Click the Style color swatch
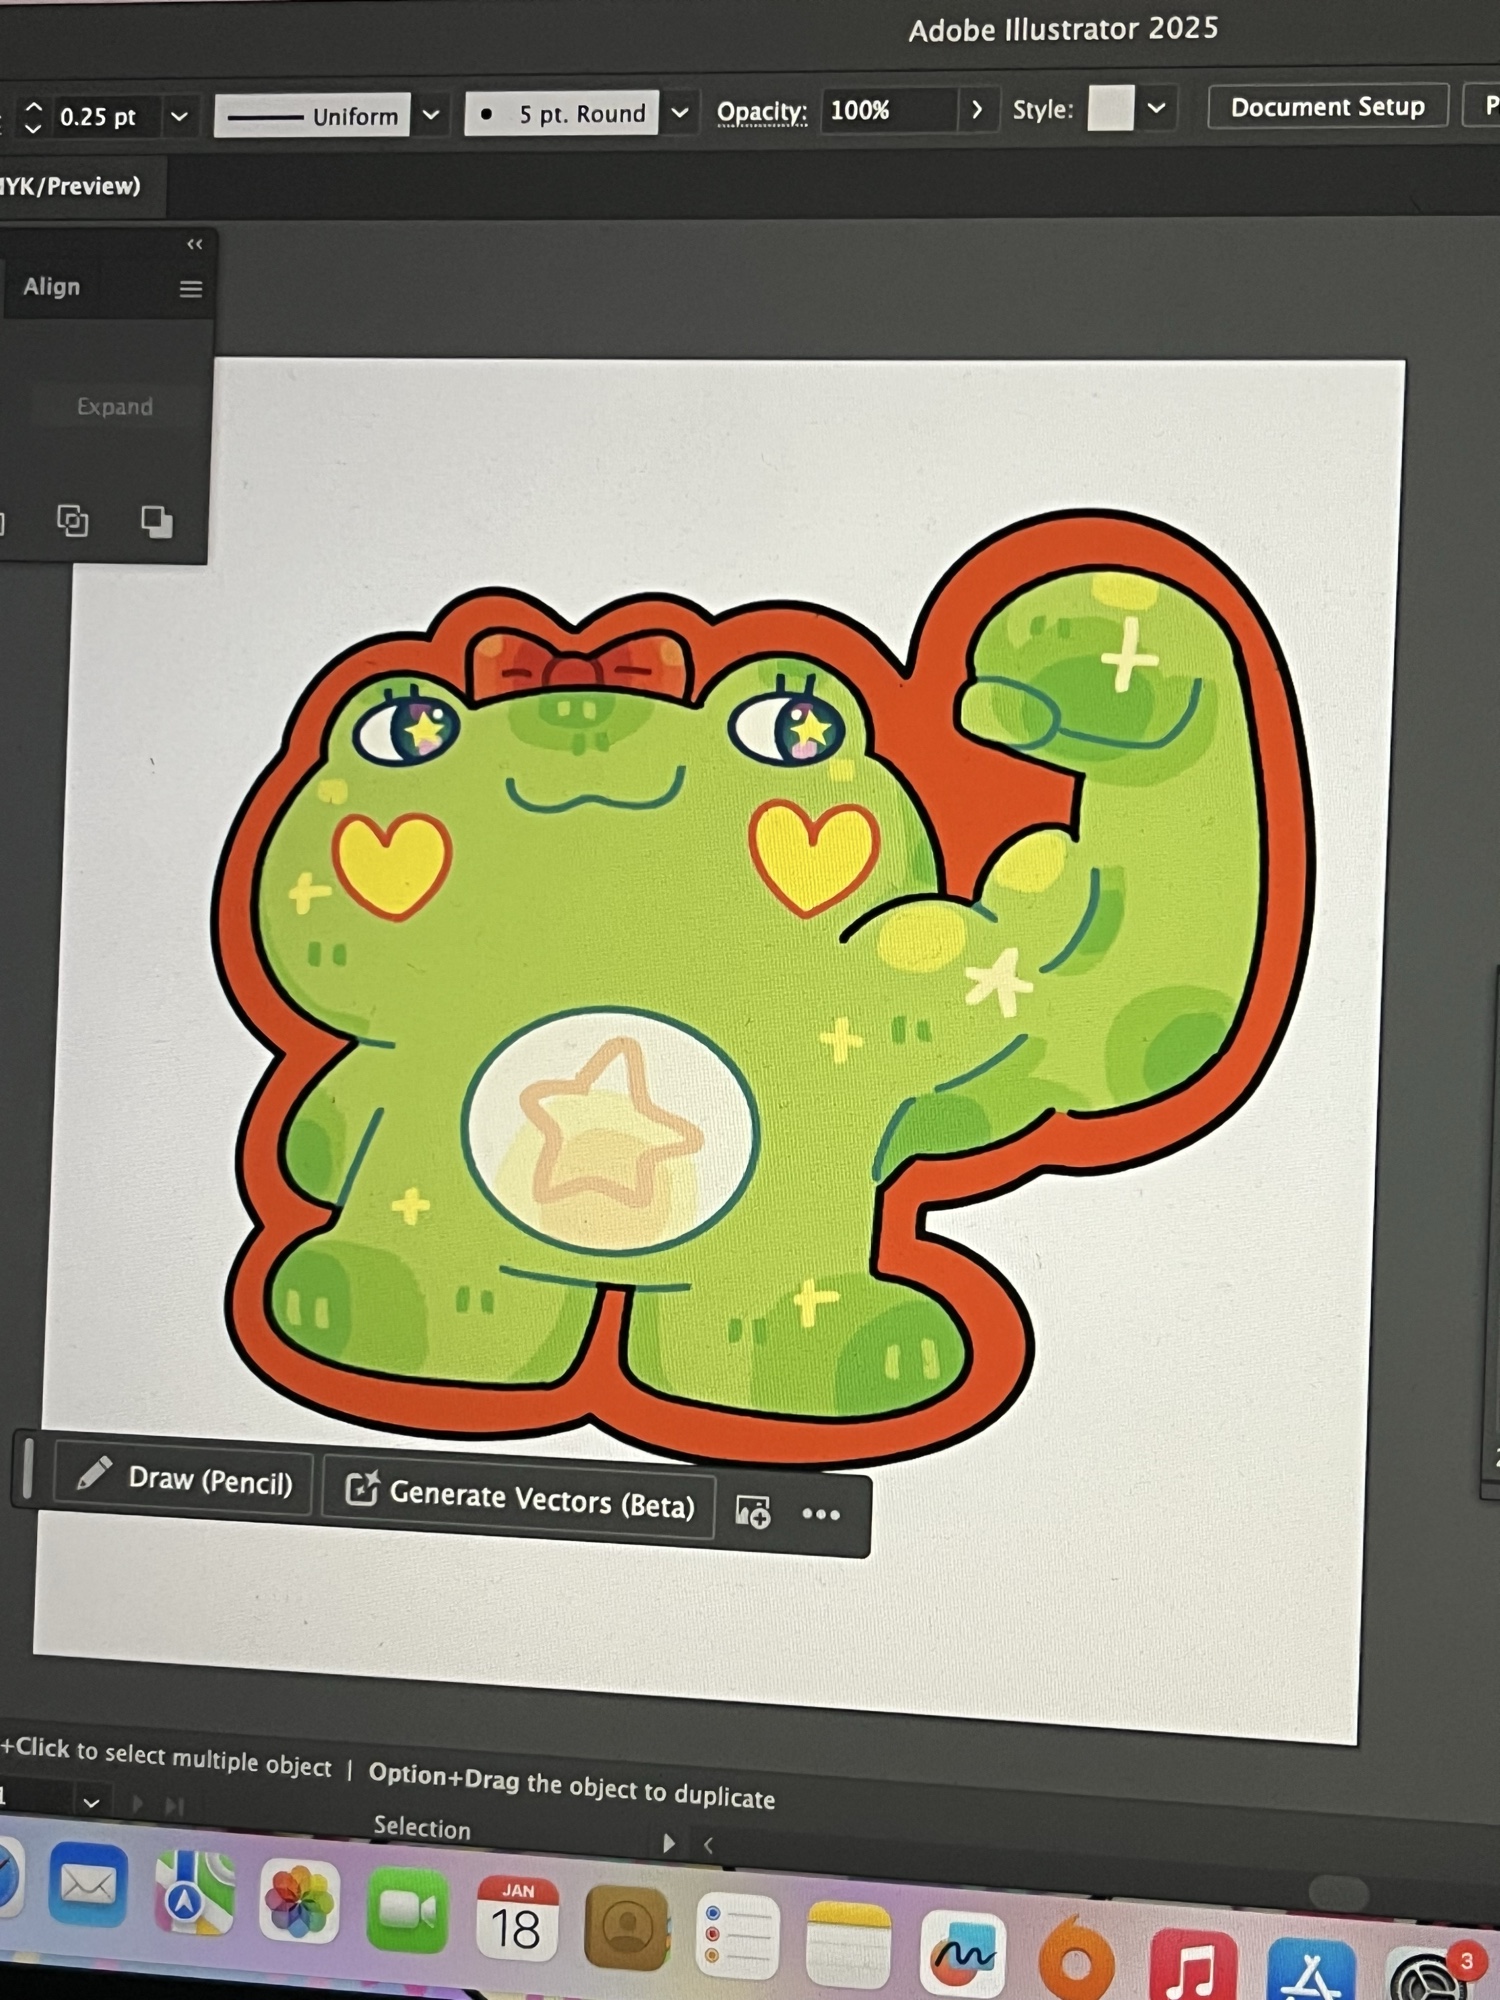Image resolution: width=1500 pixels, height=2000 pixels. 1110,108
